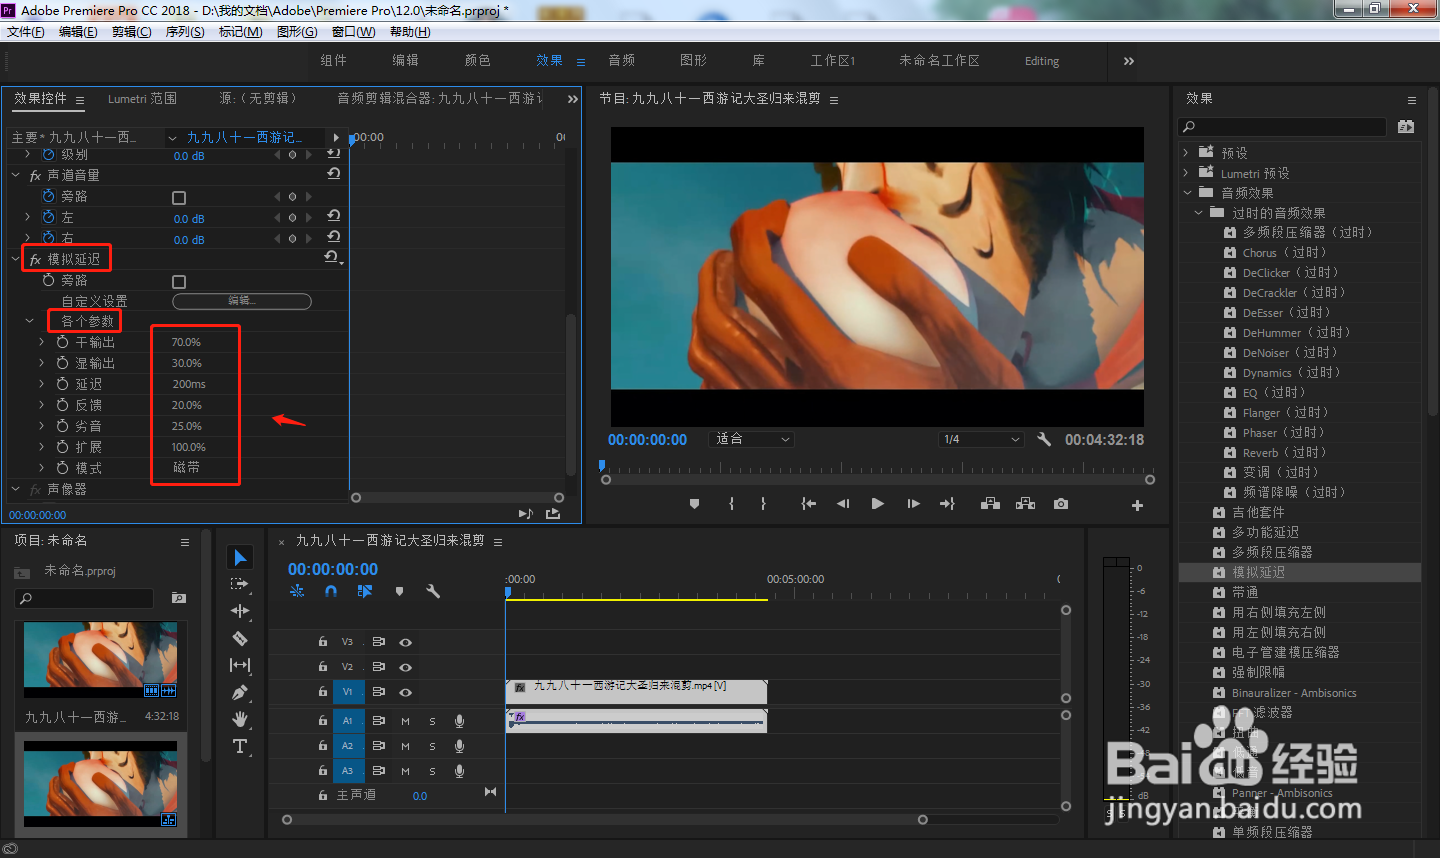Expand the 预设 folder in Effects

pos(1186,153)
